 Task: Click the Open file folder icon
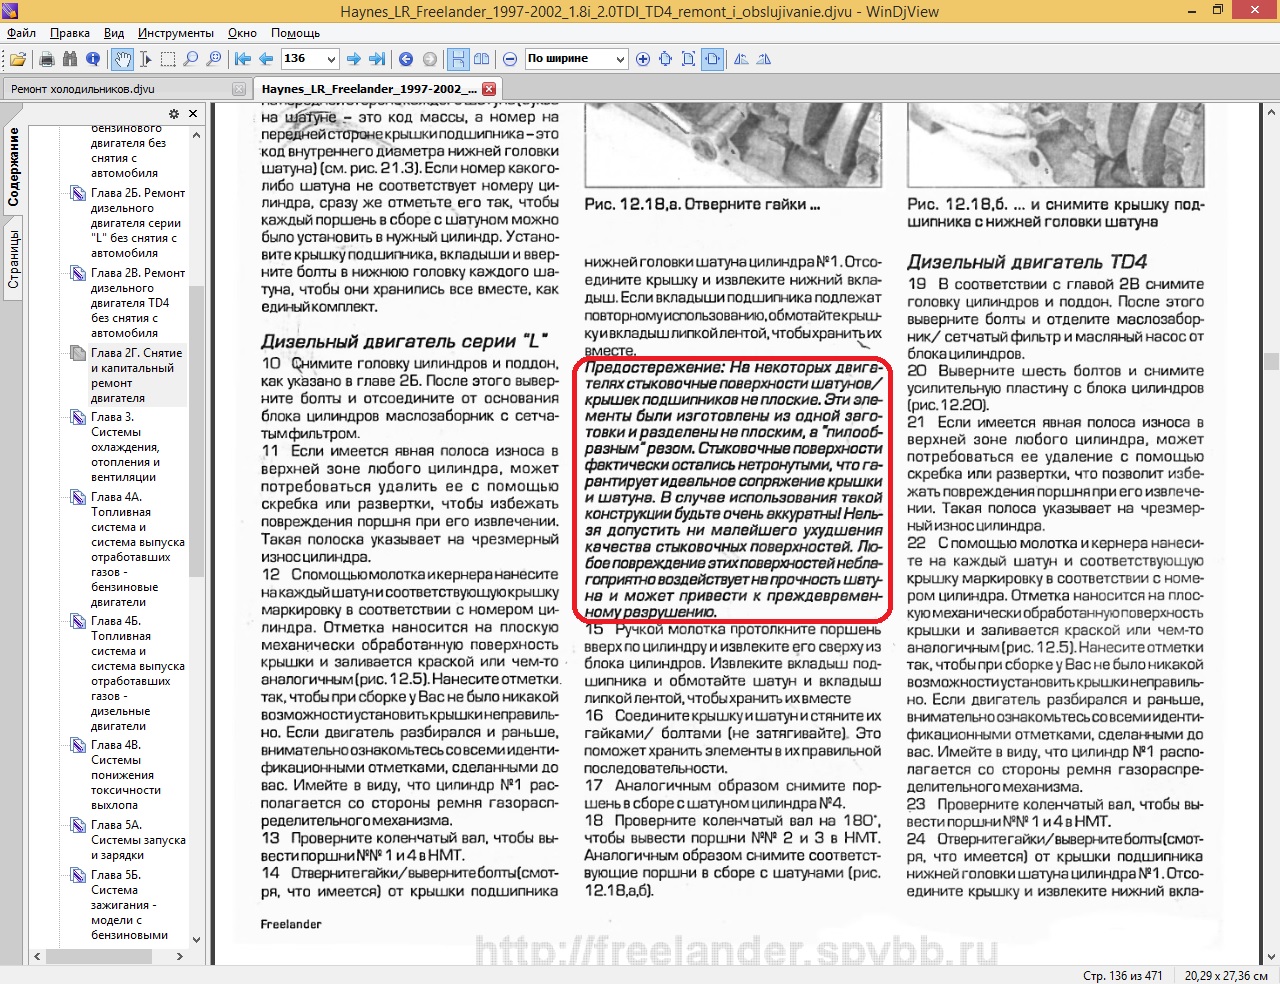[x=18, y=59]
